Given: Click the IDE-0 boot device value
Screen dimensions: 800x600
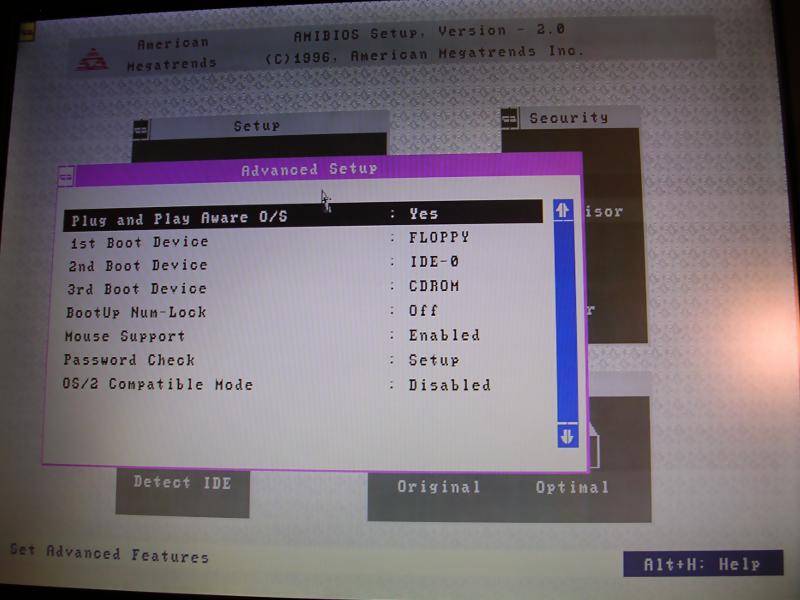Looking at the screenshot, I should point(434,262).
